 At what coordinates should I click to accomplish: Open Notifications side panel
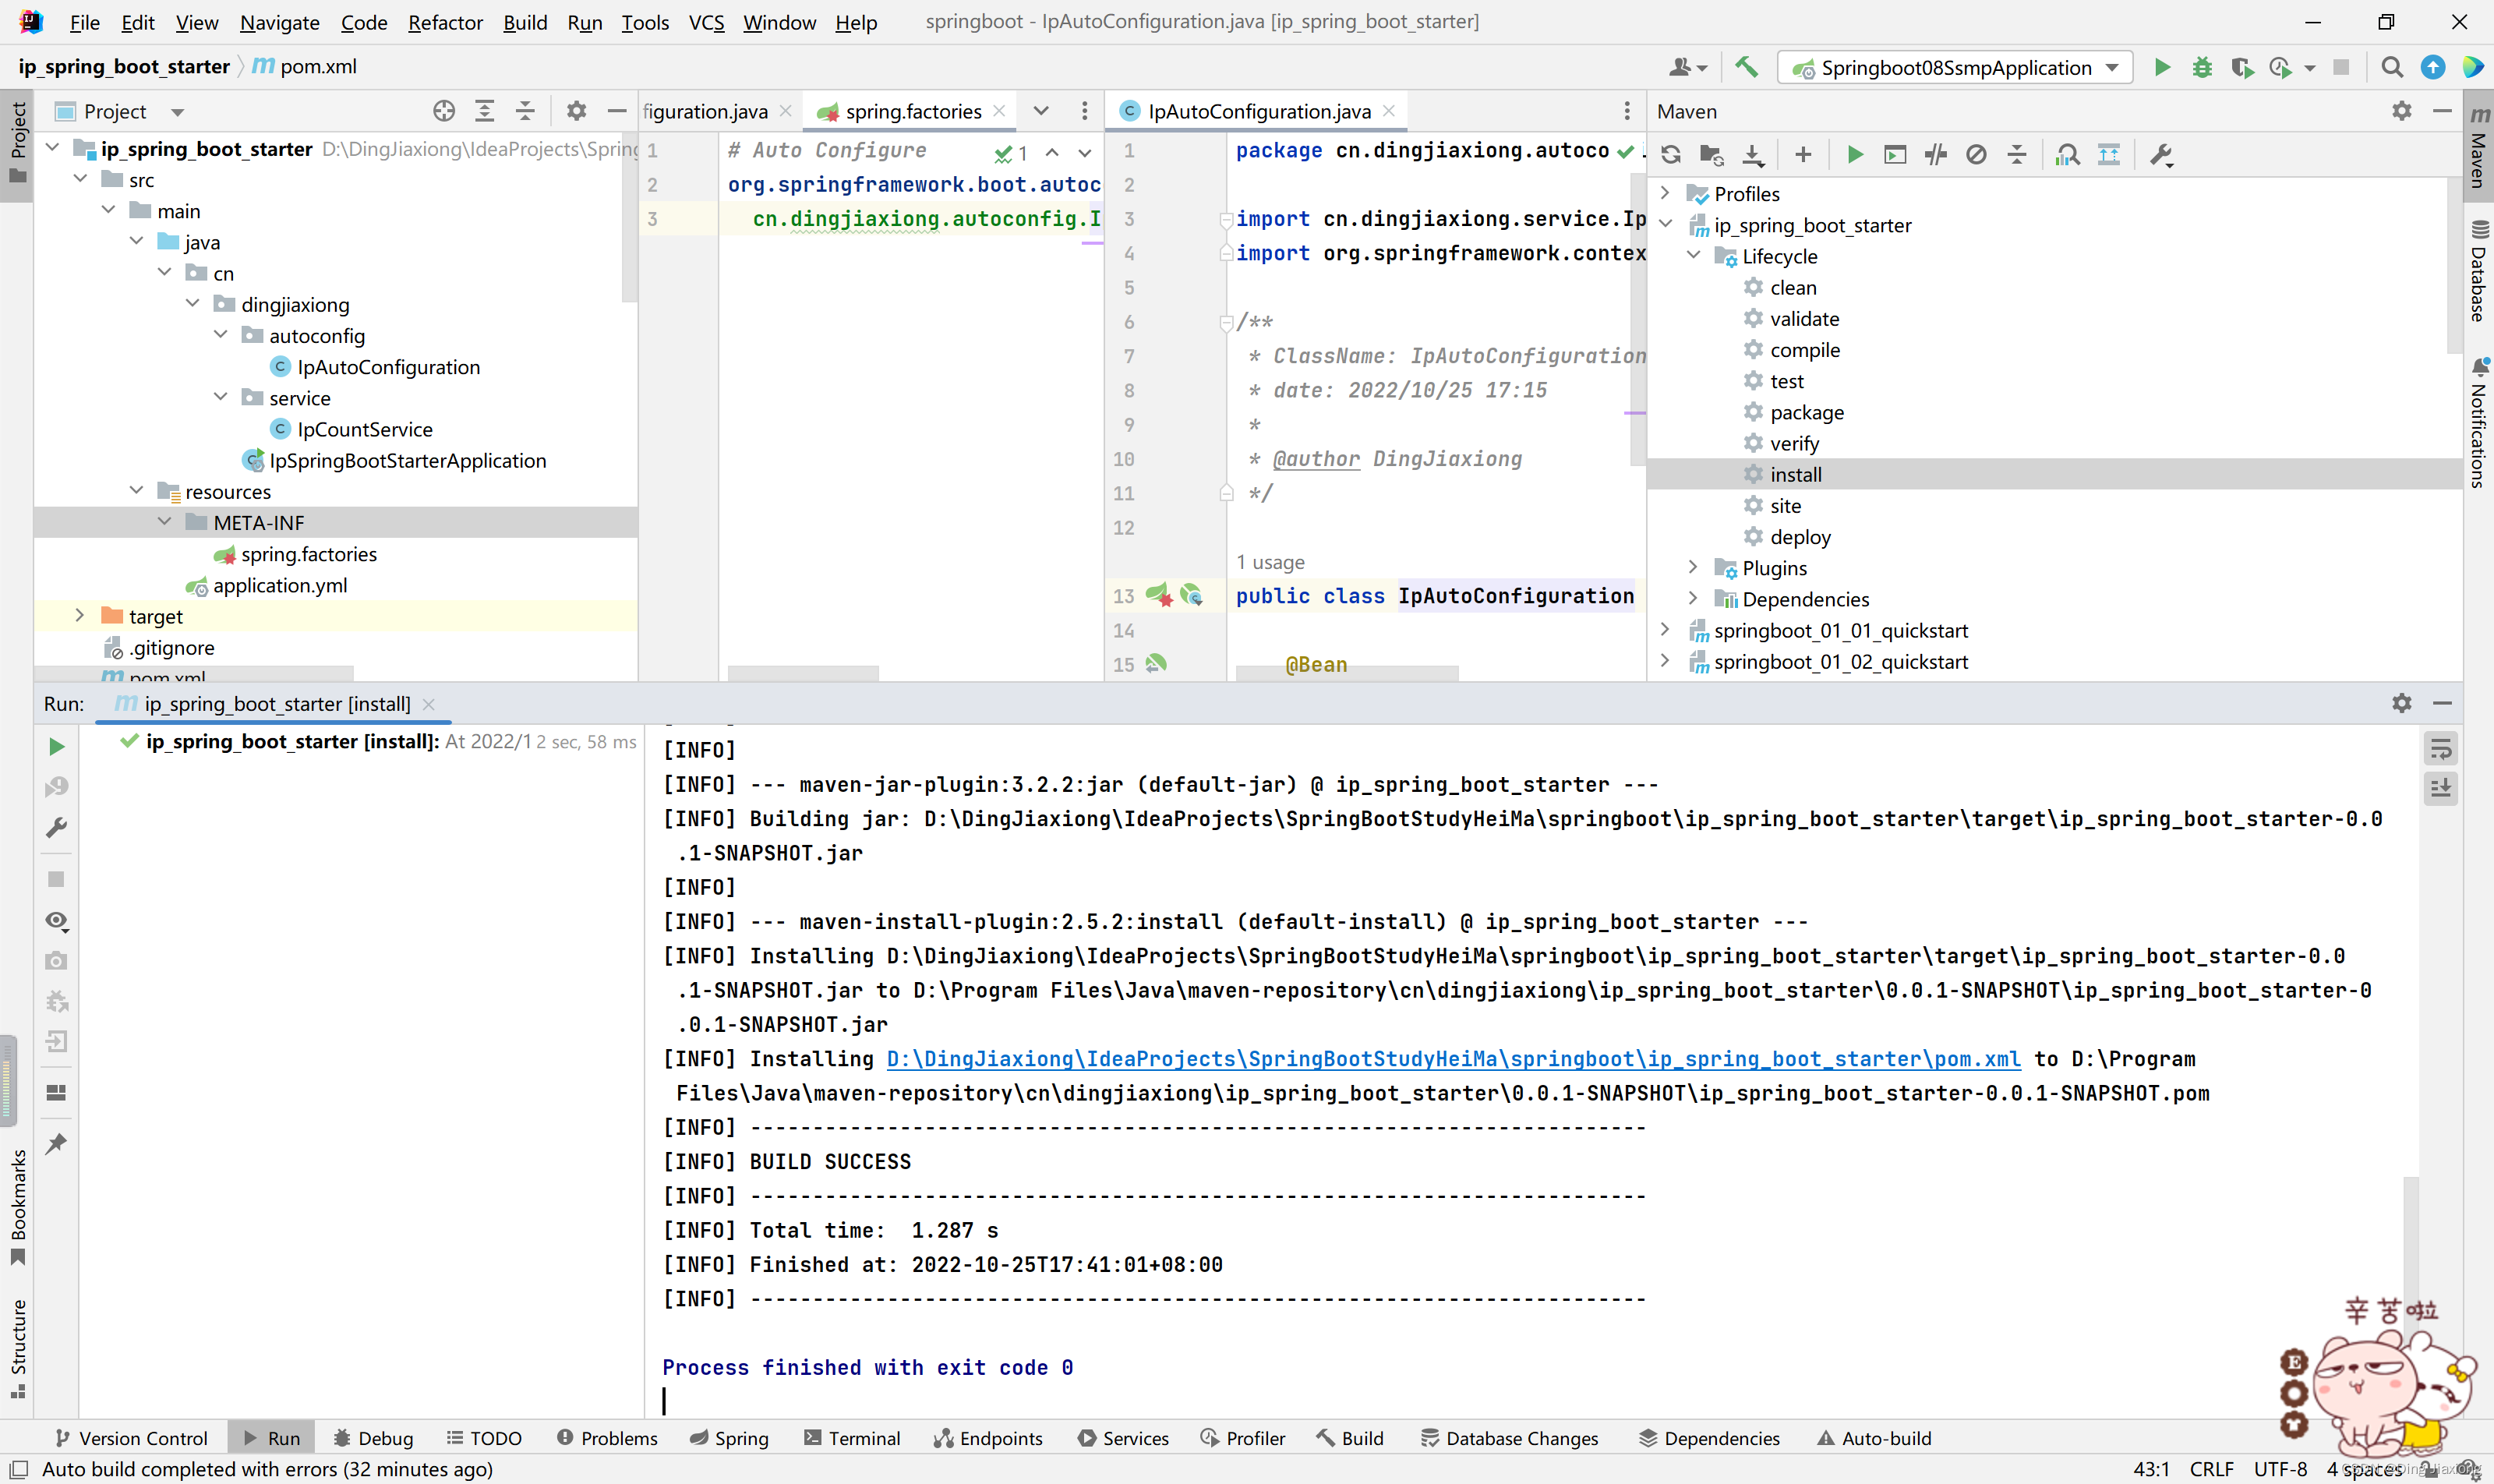coord(2479,422)
